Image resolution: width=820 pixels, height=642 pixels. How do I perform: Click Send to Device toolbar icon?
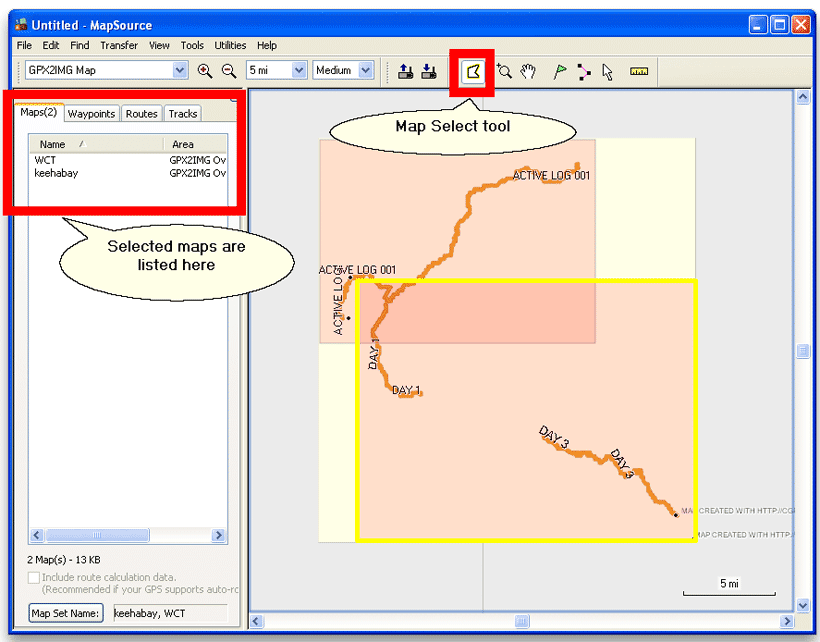(405, 71)
